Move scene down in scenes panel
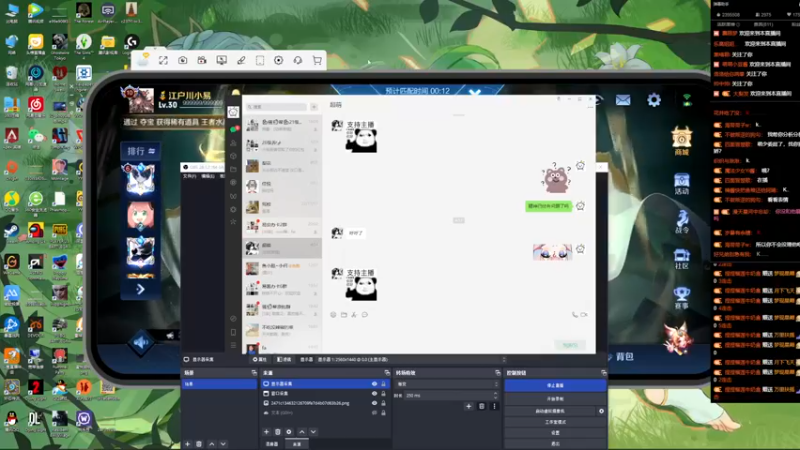 point(223,444)
